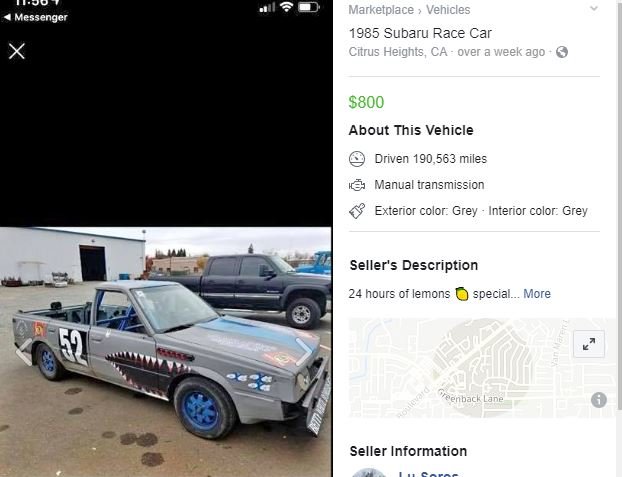The image size is (622, 477).
Task: Click the engine transmission icon
Action: pos(357,185)
